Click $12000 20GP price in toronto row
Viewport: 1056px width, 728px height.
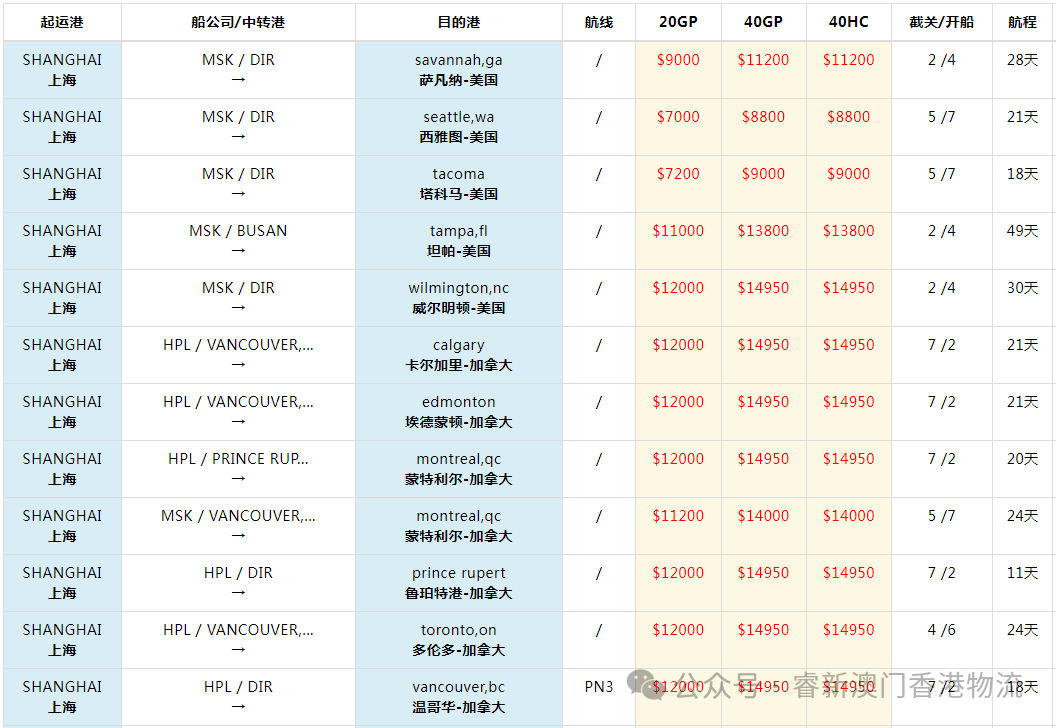coord(678,630)
